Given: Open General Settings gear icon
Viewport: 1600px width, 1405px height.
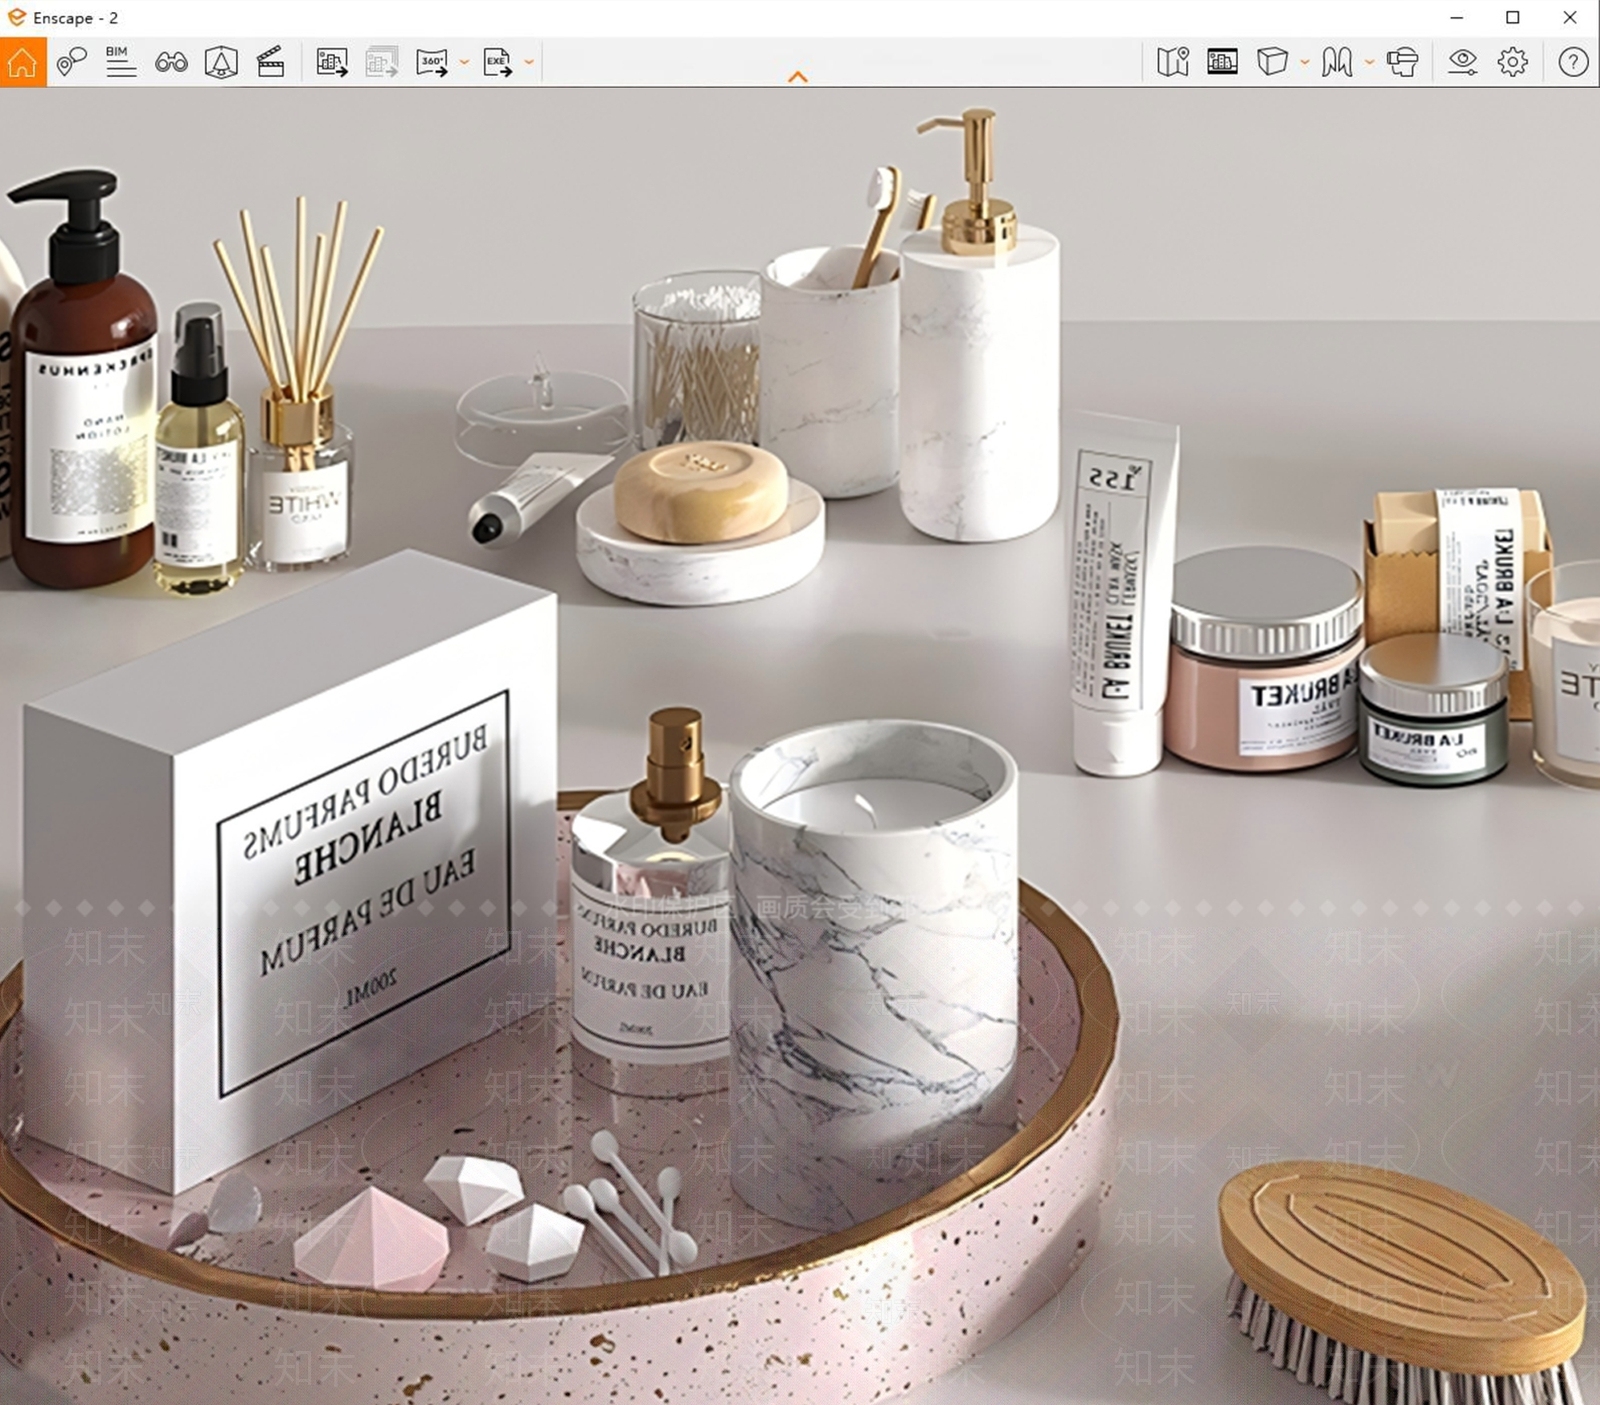Looking at the screenshot, I should [1513, 62].
